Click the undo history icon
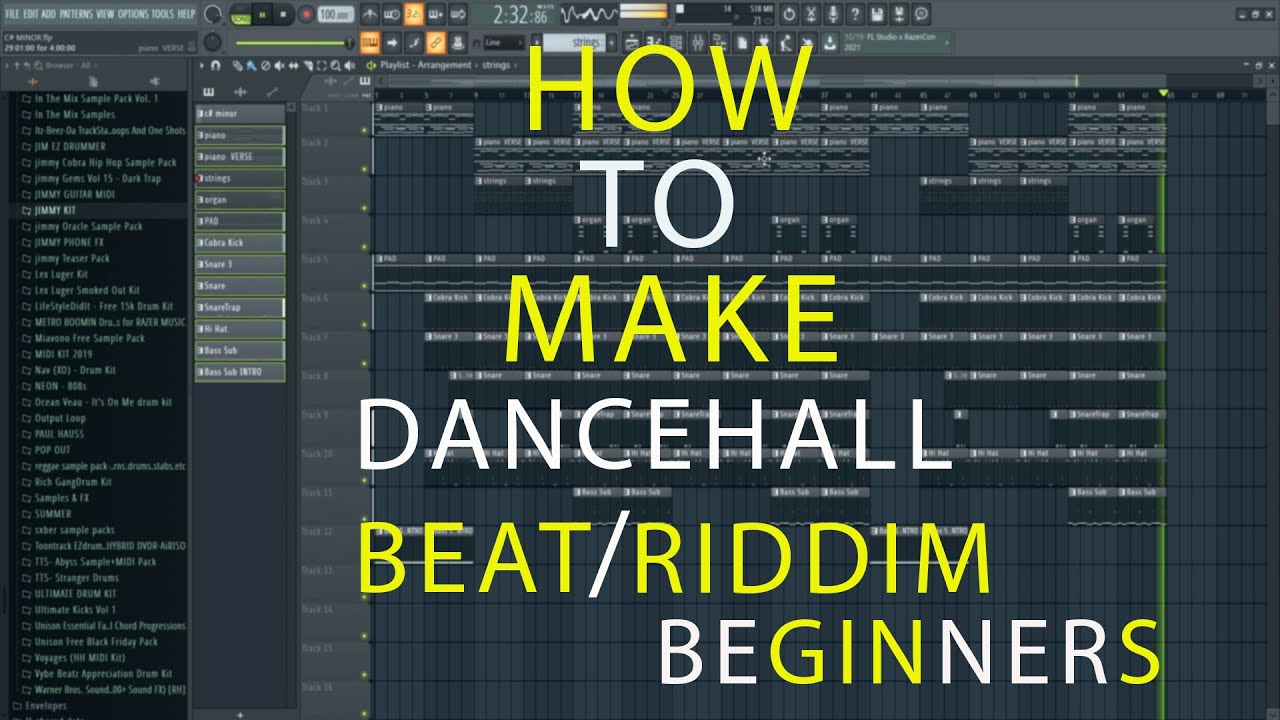 click(788, 15)
